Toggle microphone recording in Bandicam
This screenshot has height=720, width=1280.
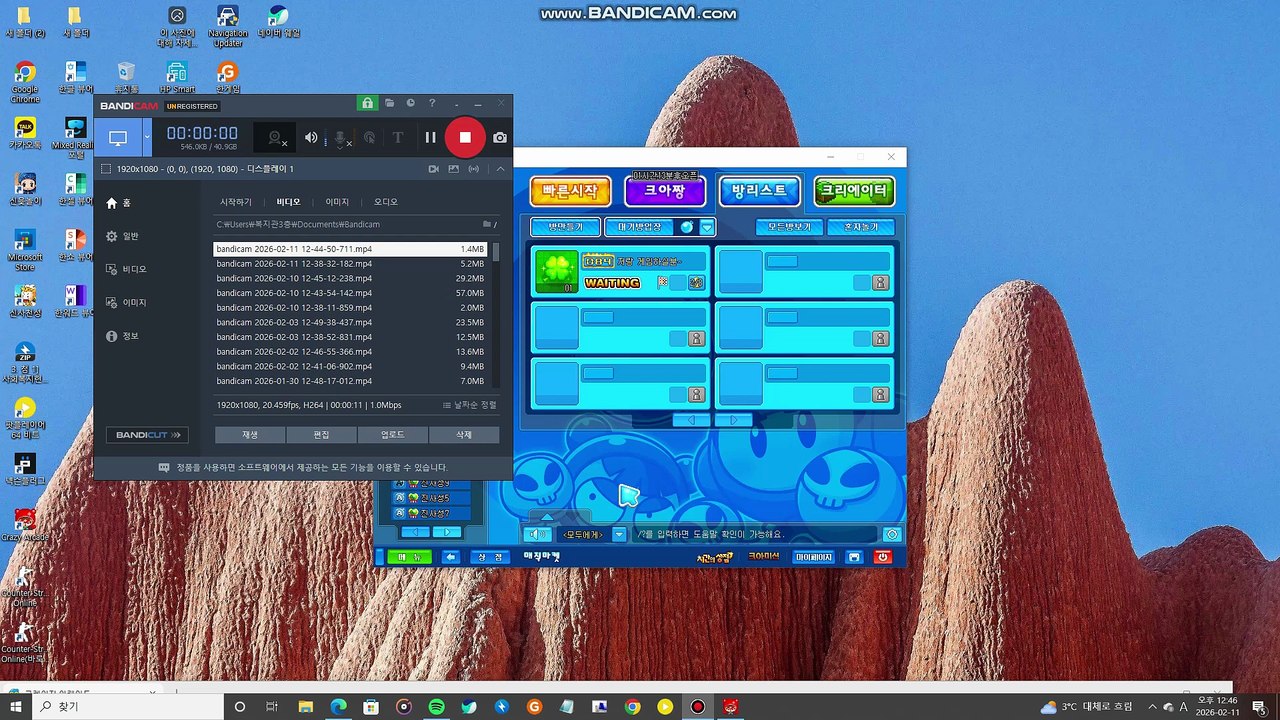(341, 138)
